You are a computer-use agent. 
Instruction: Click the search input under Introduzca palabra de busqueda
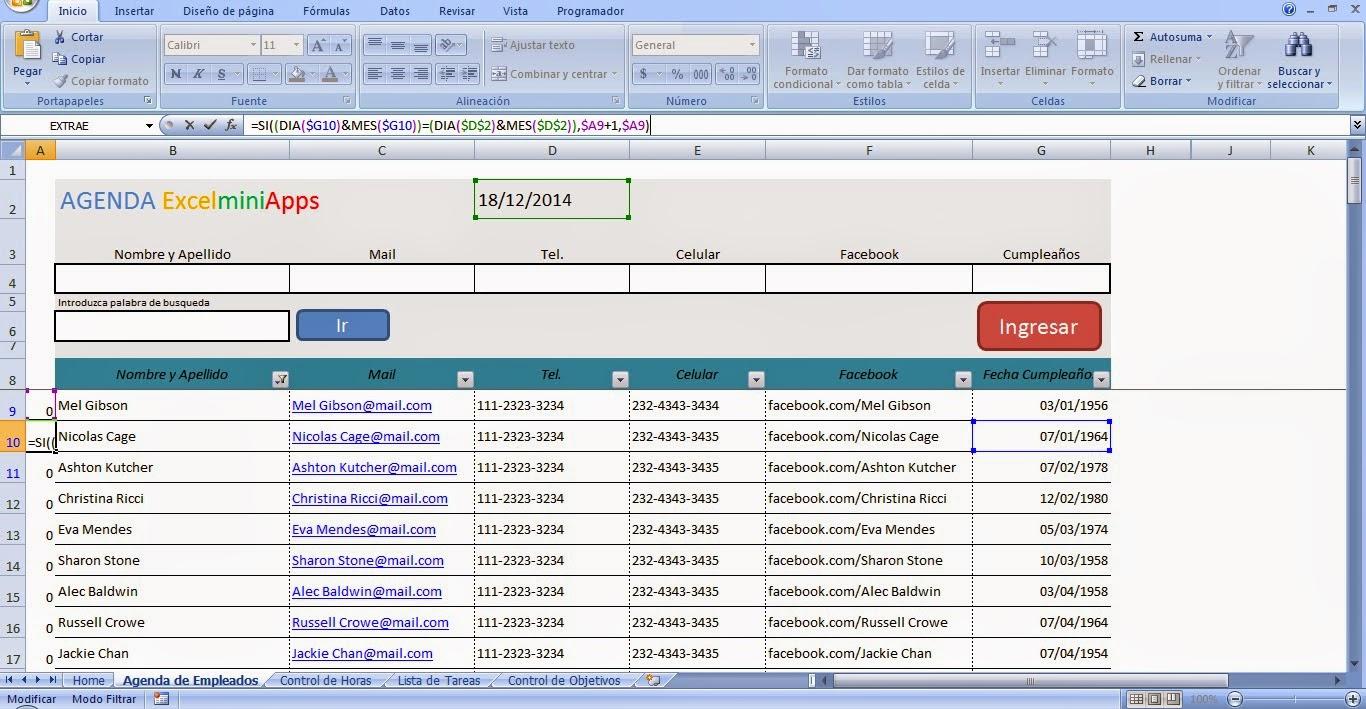pyautogui.click(x=170, y=325)
